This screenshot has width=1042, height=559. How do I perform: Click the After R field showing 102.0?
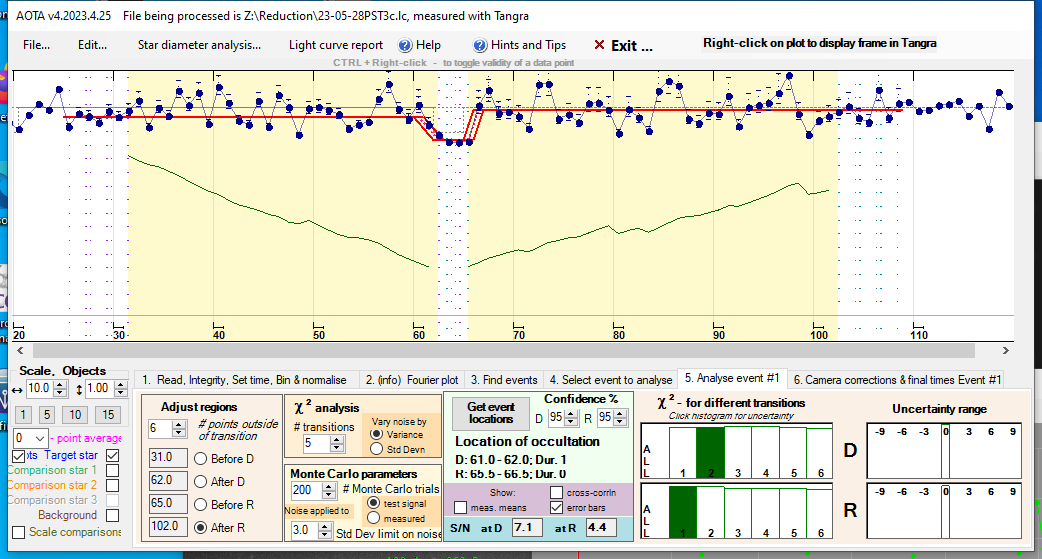point(168,526)
